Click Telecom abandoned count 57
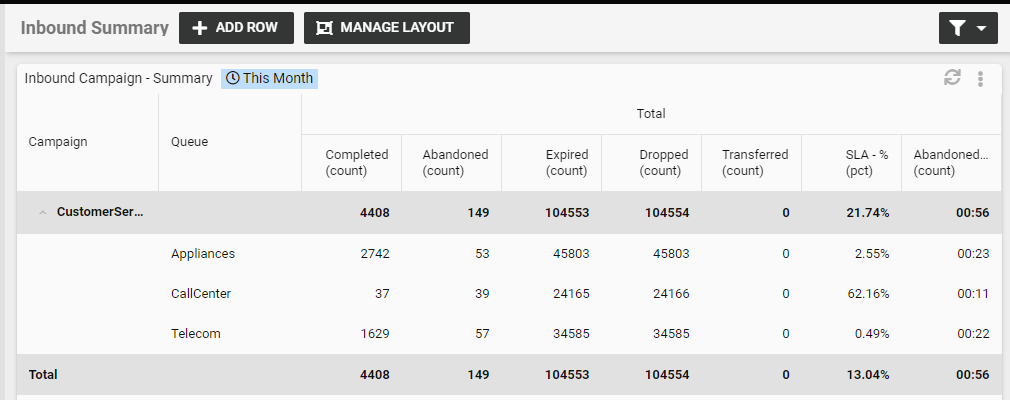The image size is (1010, 400). (x=482, y=334)
